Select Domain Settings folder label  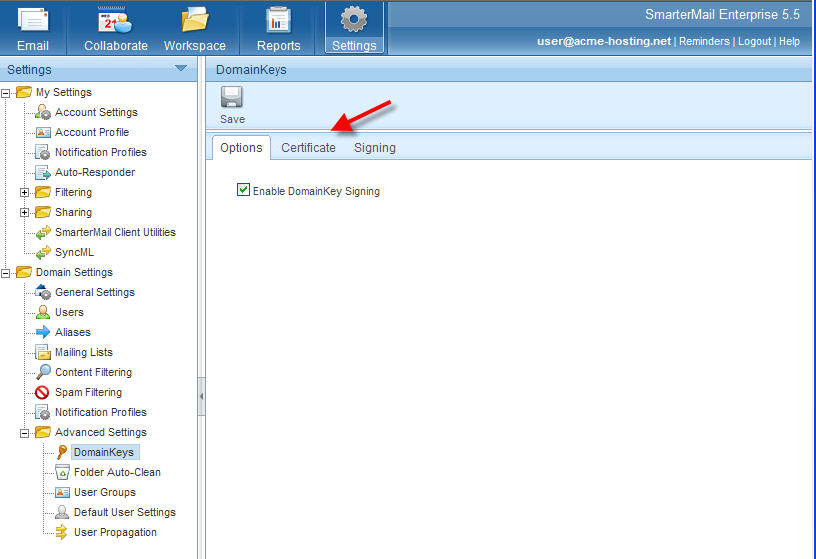pos(74,272)
